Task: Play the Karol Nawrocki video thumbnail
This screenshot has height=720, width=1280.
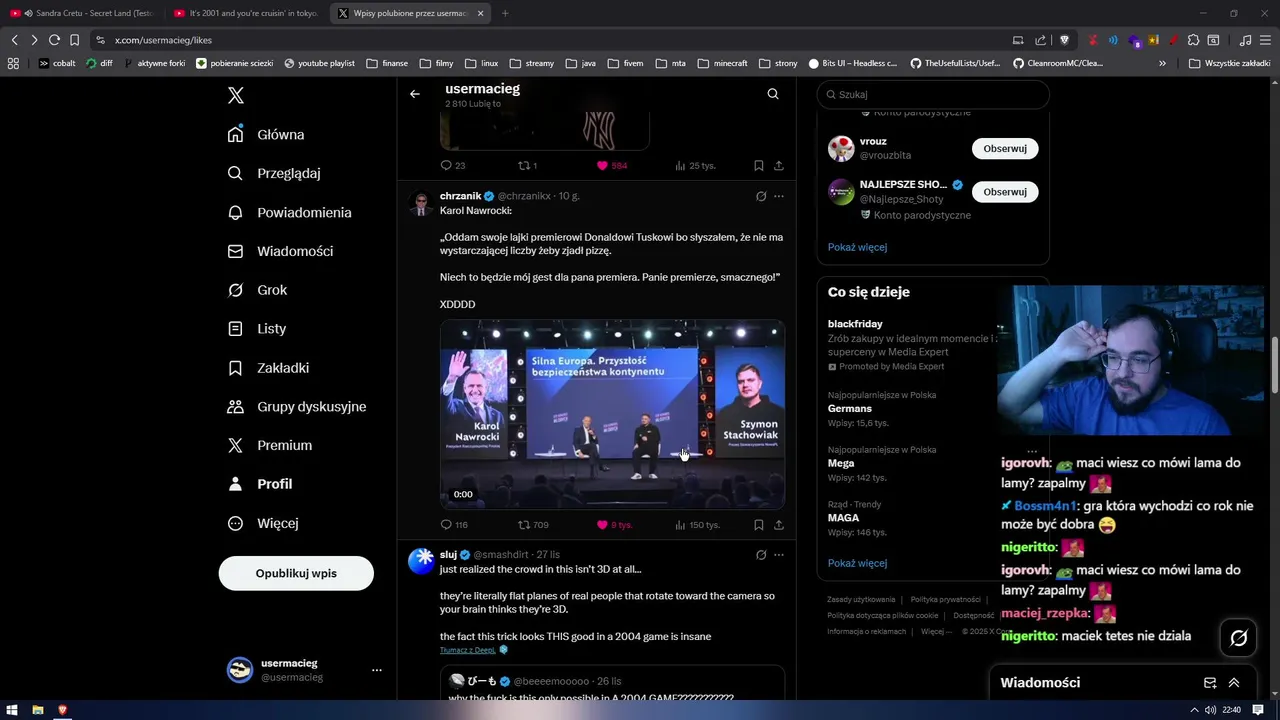Action: 612,415
